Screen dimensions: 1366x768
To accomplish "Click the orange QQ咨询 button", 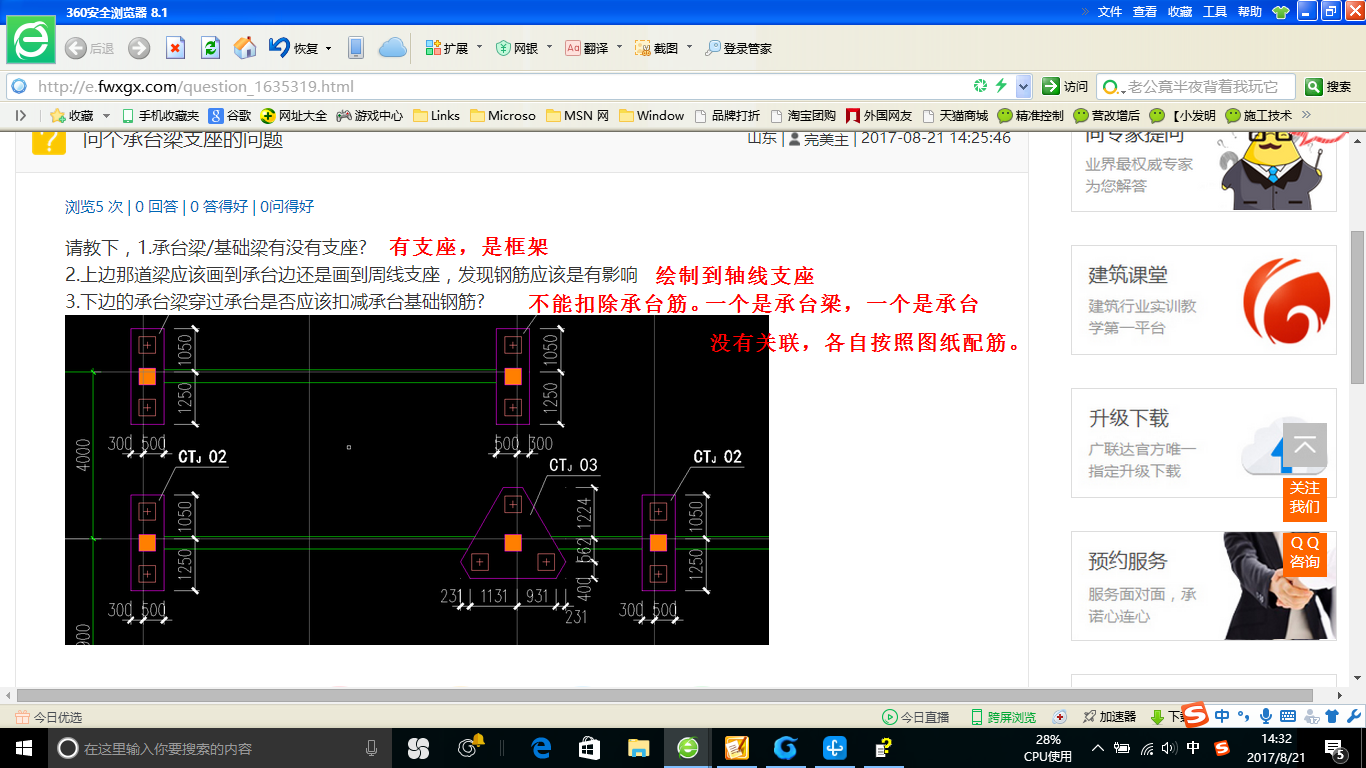I will coord(1305,554).
